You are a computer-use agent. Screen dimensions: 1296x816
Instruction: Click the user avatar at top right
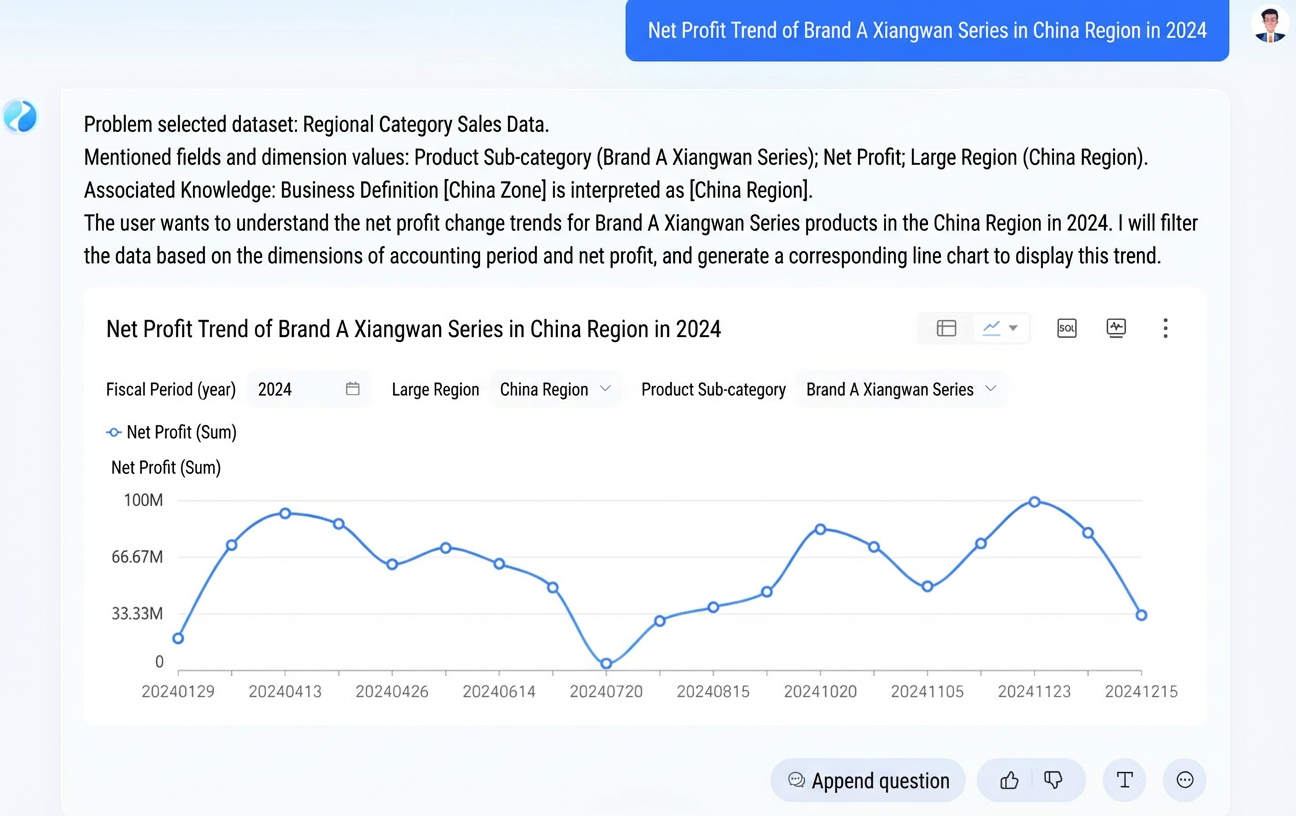[1270, 24]
